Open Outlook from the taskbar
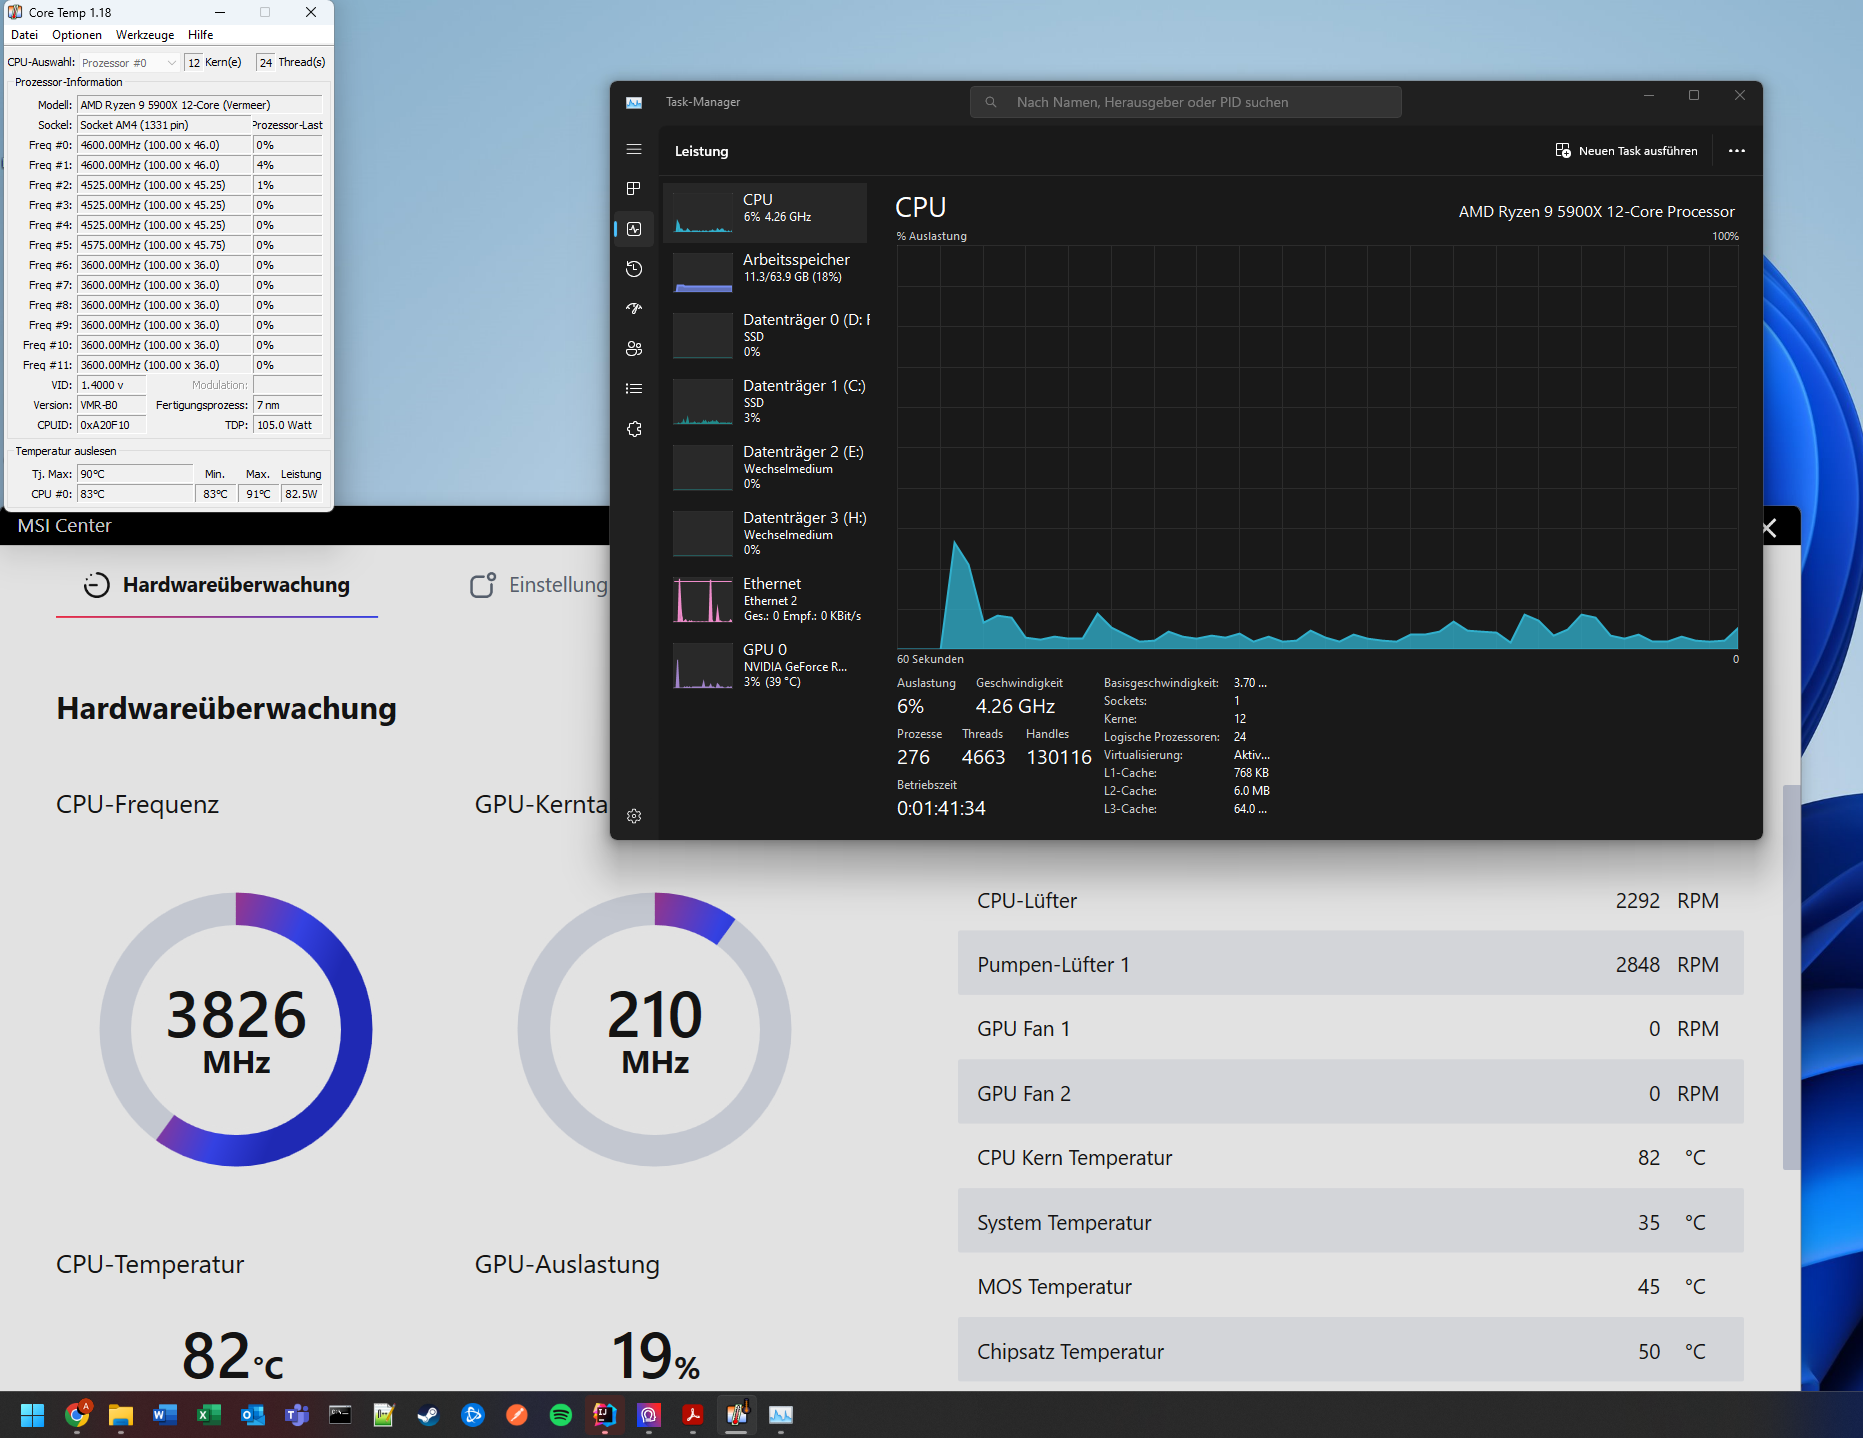This screenshot has height=1438, width=1863. 253,1415
